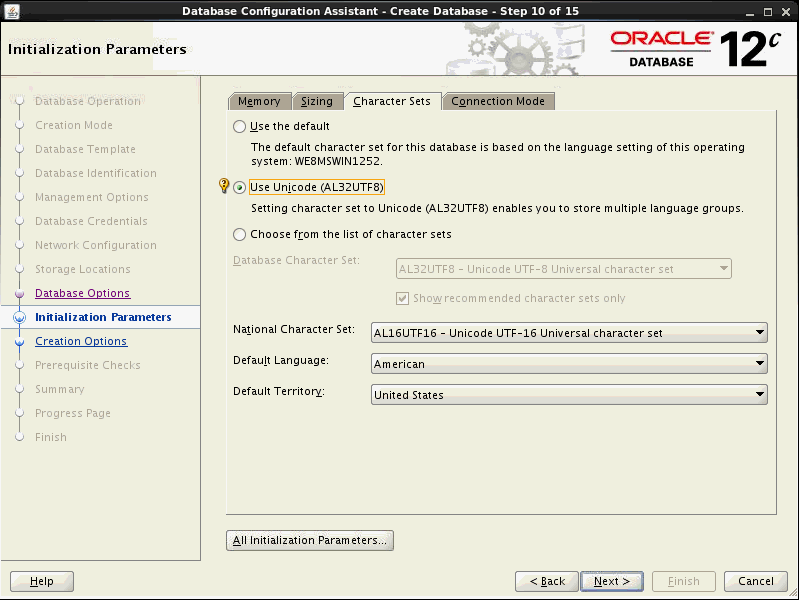Maximize the Database Configuration Assistant window
Image resolution: width=799 pixels, height=600 pixels.
click(x=768, y=11)
